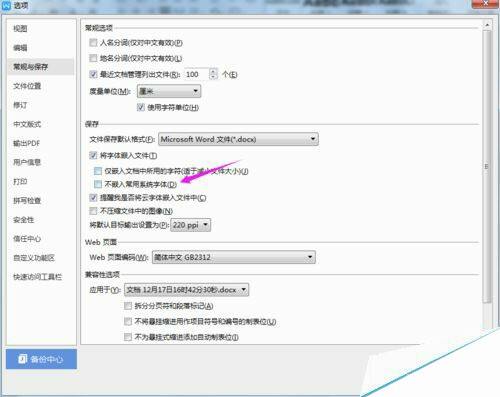Enable 不嵌入常用系统字体 checkbox
The height and width of the screenshot is (397, 500).
point(98,184)
